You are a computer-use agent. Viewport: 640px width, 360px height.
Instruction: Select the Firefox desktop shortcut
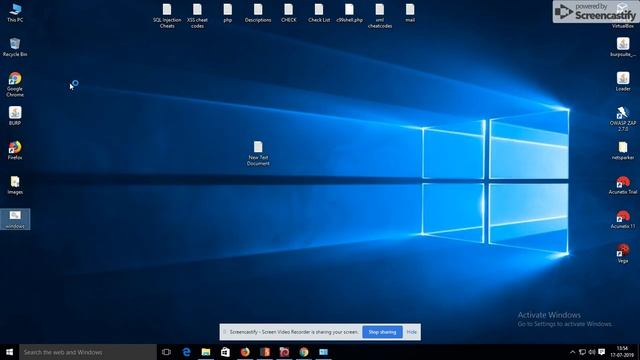pyautogui.click(x=15, y=150)
